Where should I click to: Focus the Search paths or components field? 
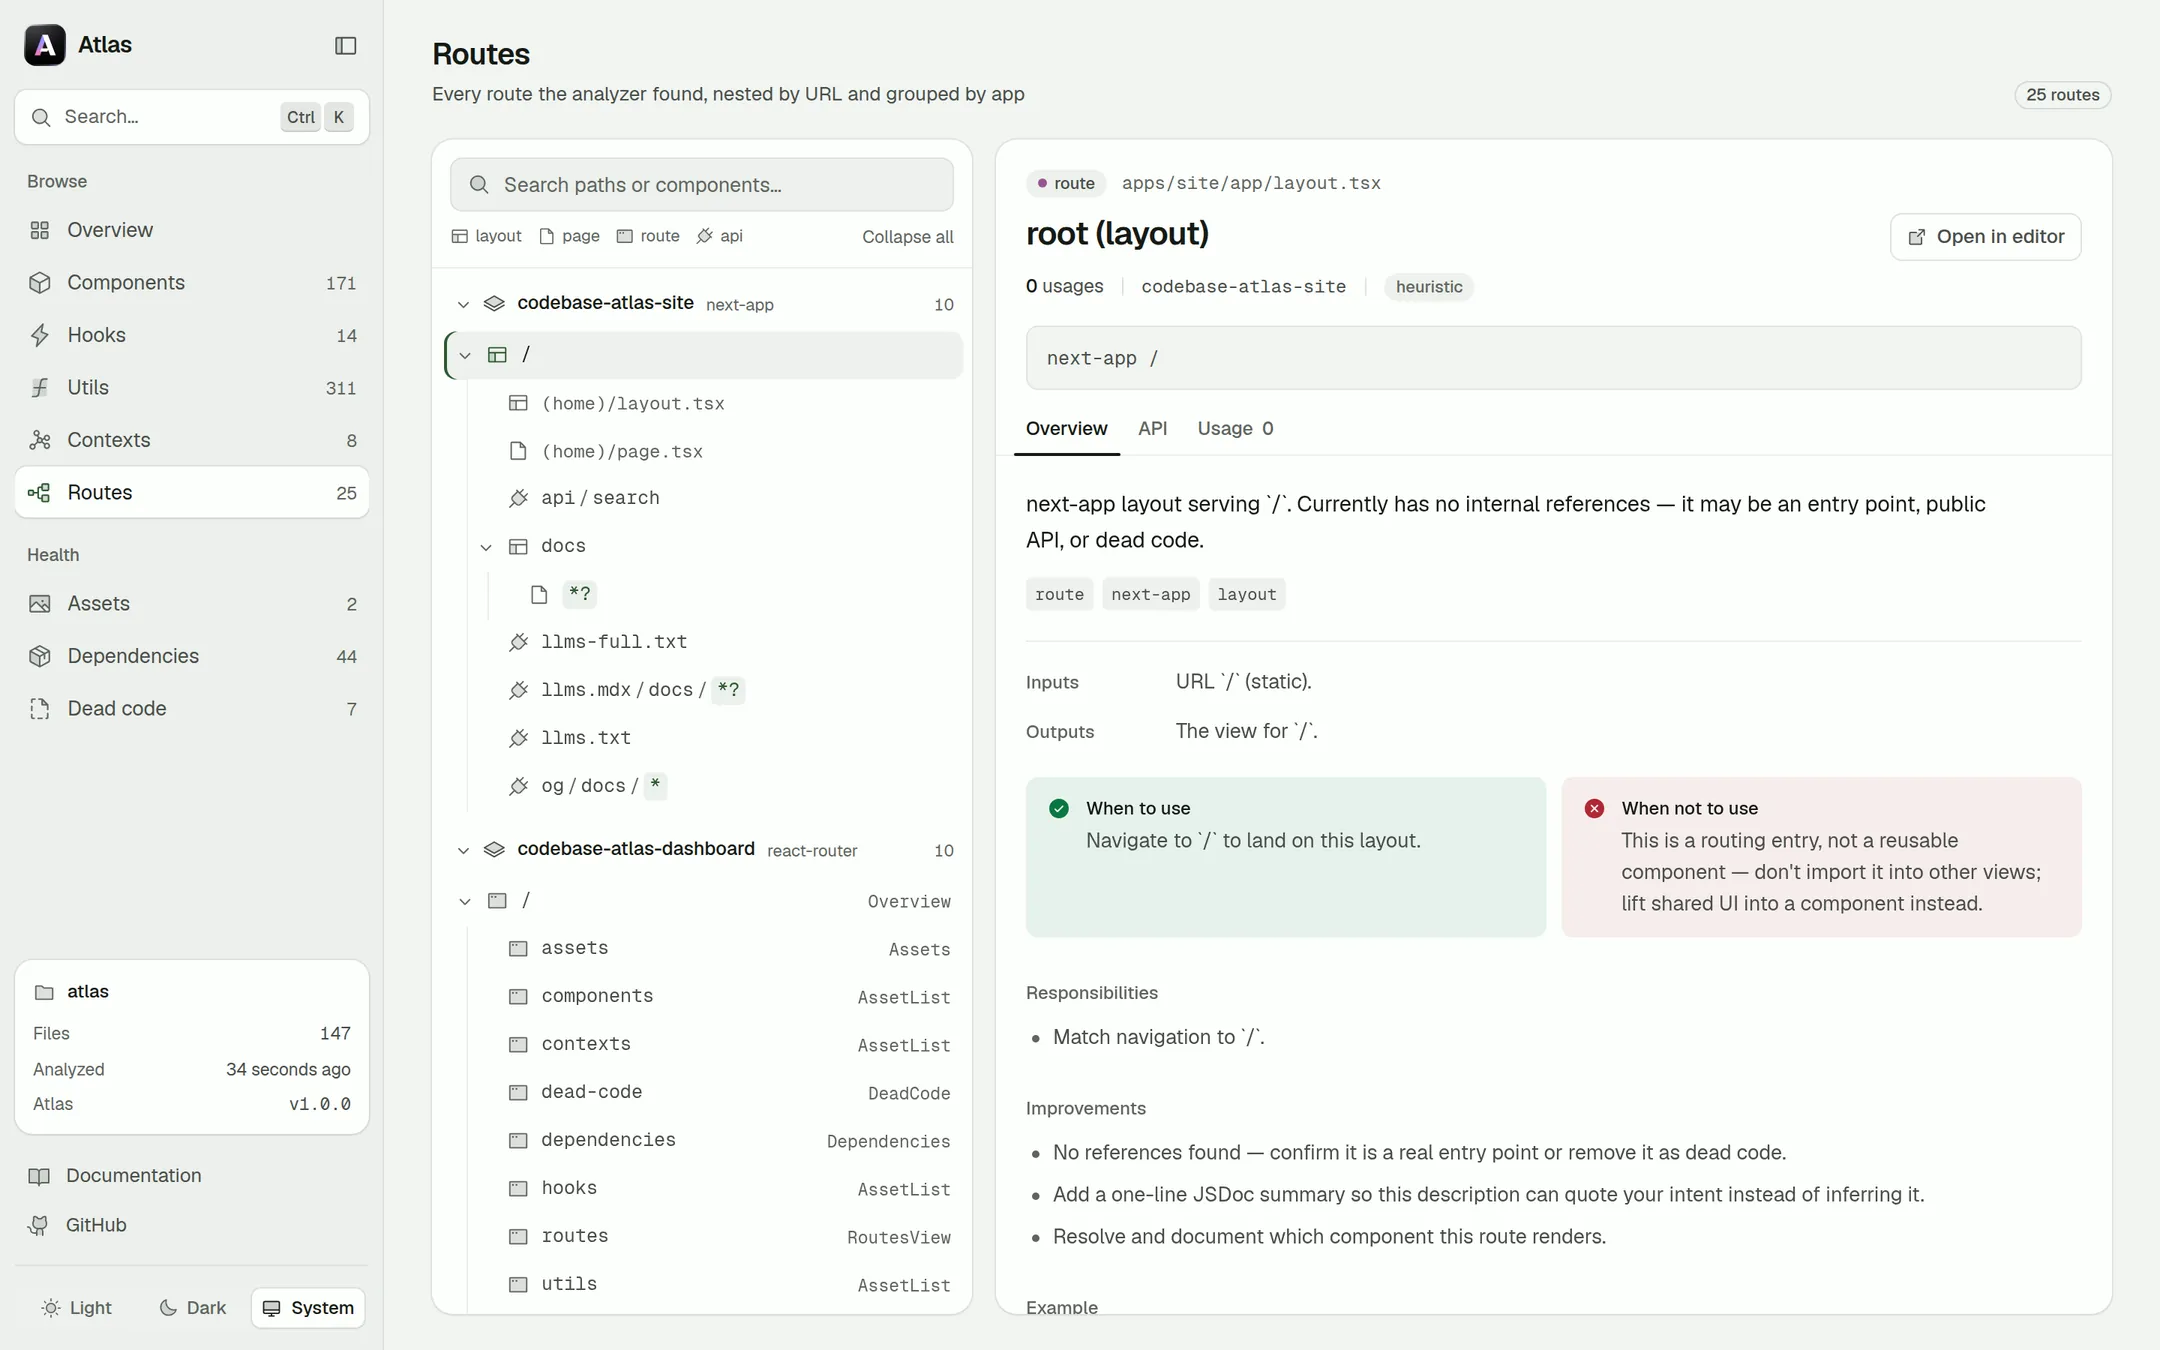click(x=701, y=185)
